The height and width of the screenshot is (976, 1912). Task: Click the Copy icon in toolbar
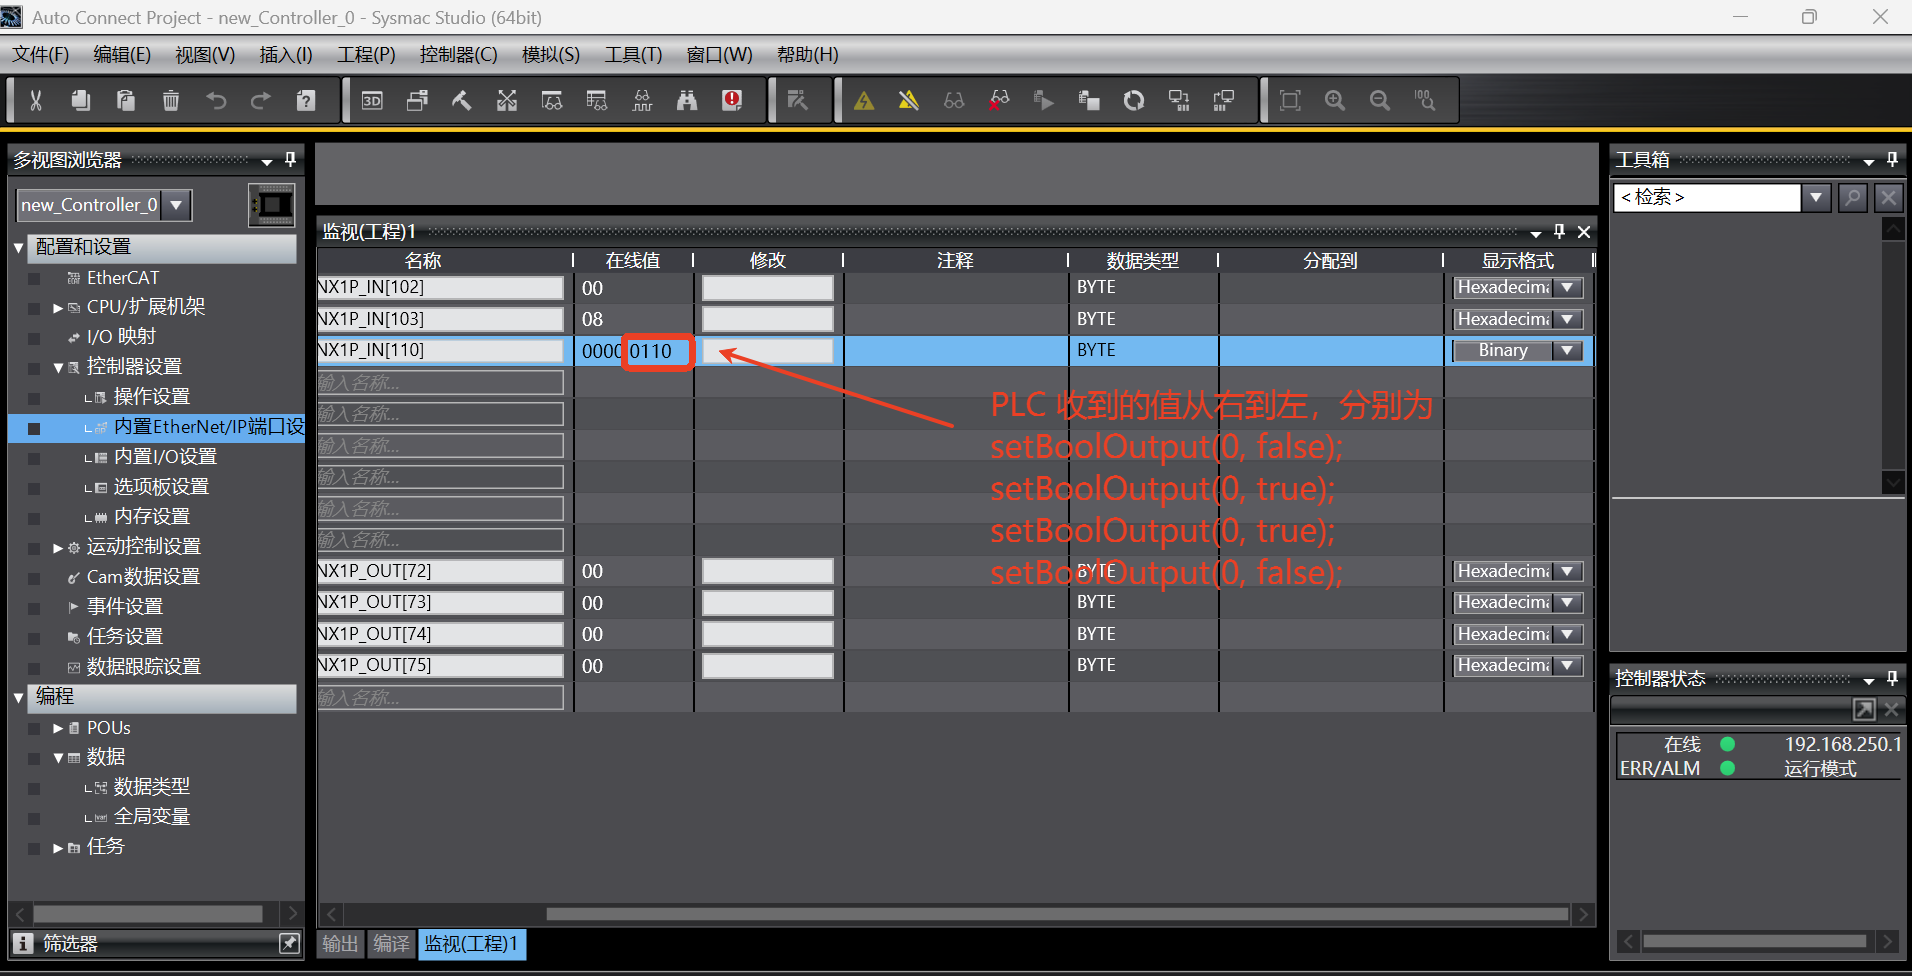point(81,100)
